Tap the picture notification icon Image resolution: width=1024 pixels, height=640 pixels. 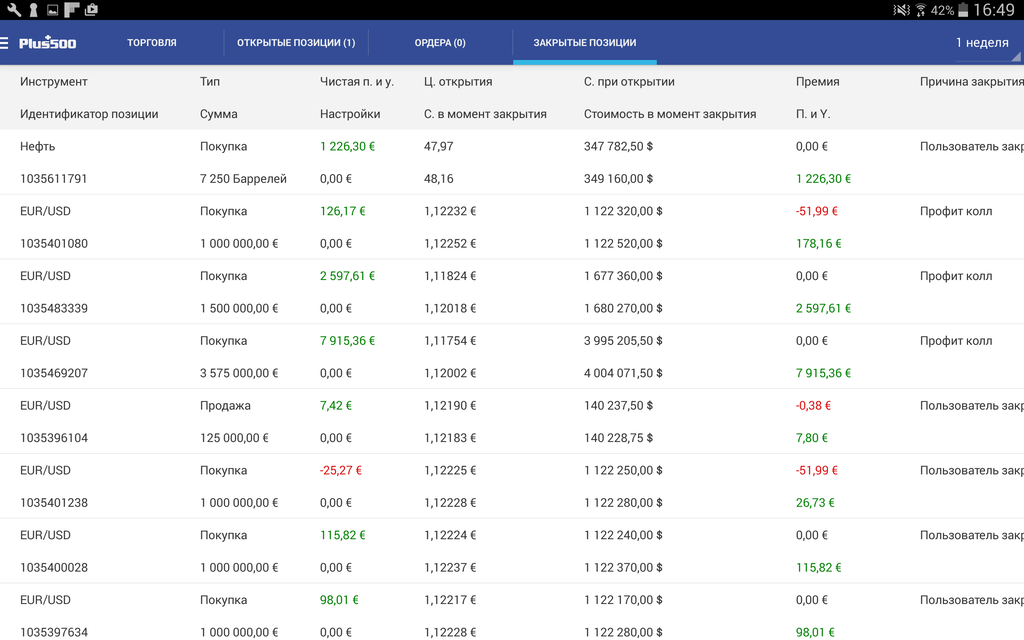pos(52,10)
